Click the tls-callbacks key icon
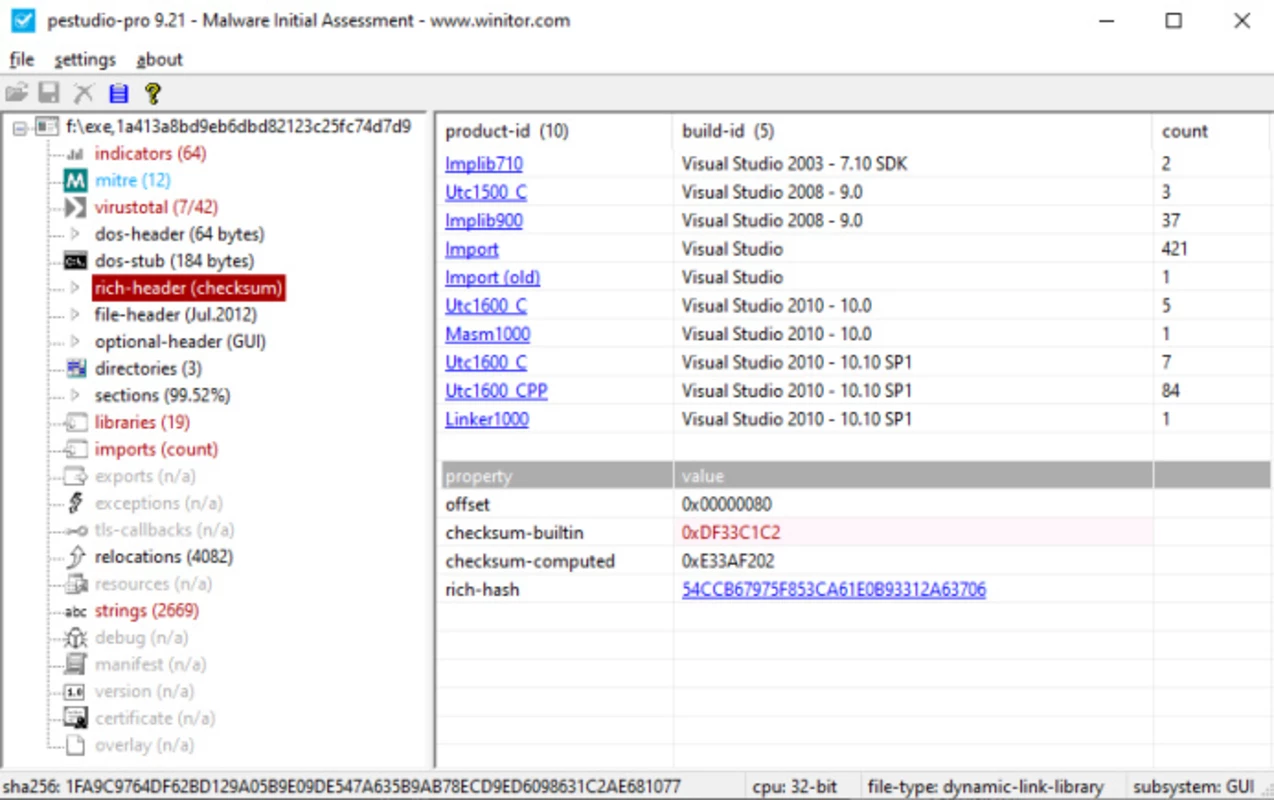1274x800 pixels. click(75, 531)
